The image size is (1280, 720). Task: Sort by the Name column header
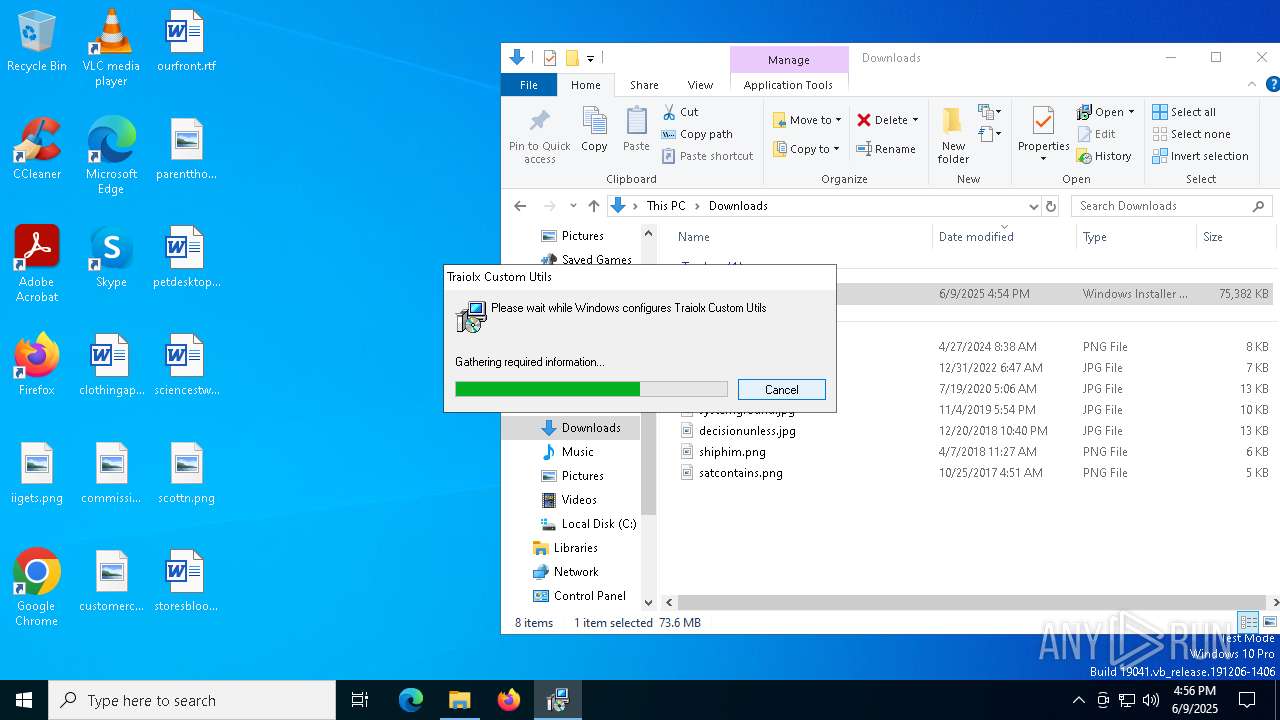point(694,237)
